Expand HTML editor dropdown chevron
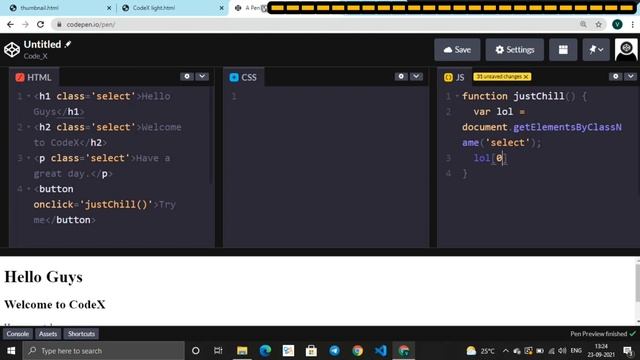The height and width of the screenshot is (360, 640). (202, 76)
